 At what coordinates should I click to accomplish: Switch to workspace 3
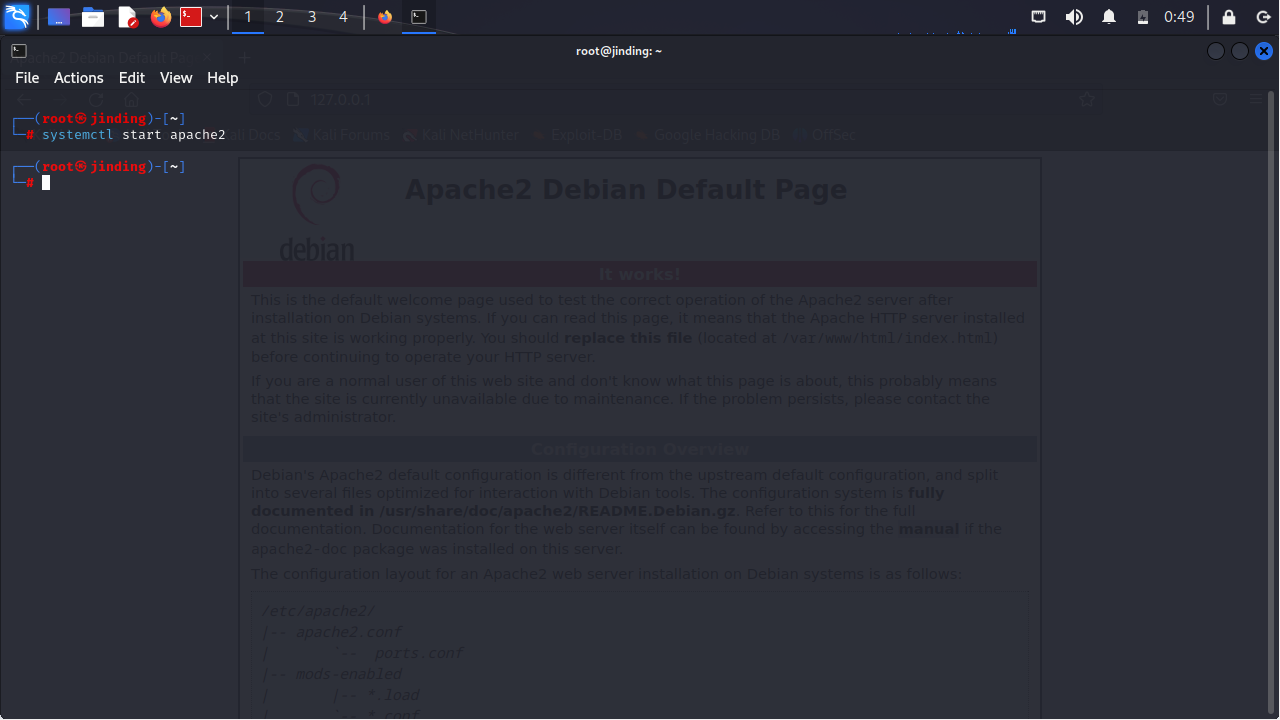pyautogui.click(x=312, y=17)
